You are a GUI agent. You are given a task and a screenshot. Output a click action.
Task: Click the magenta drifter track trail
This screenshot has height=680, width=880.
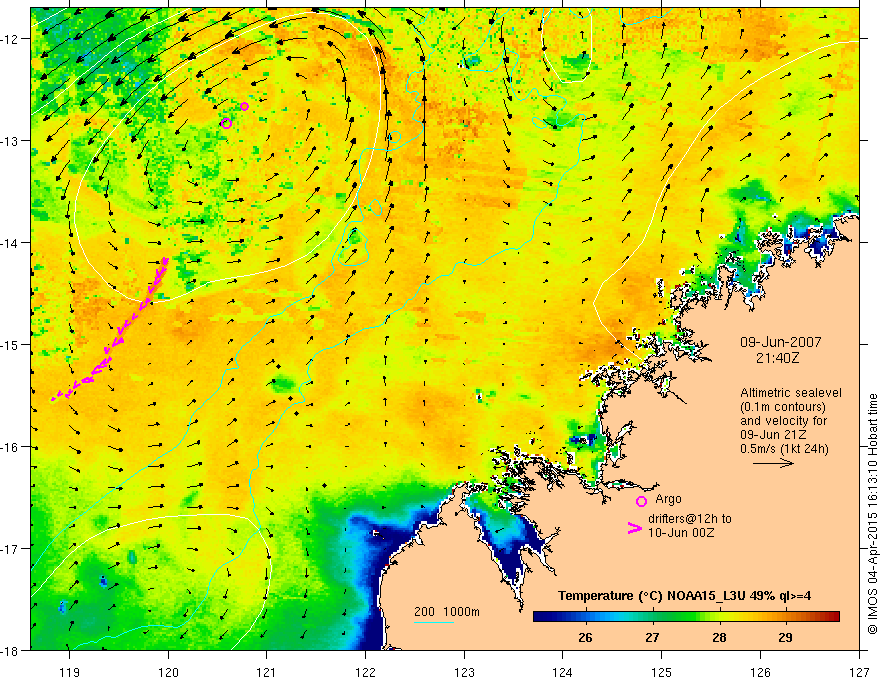pyautogui.click(x=111, y=329)
